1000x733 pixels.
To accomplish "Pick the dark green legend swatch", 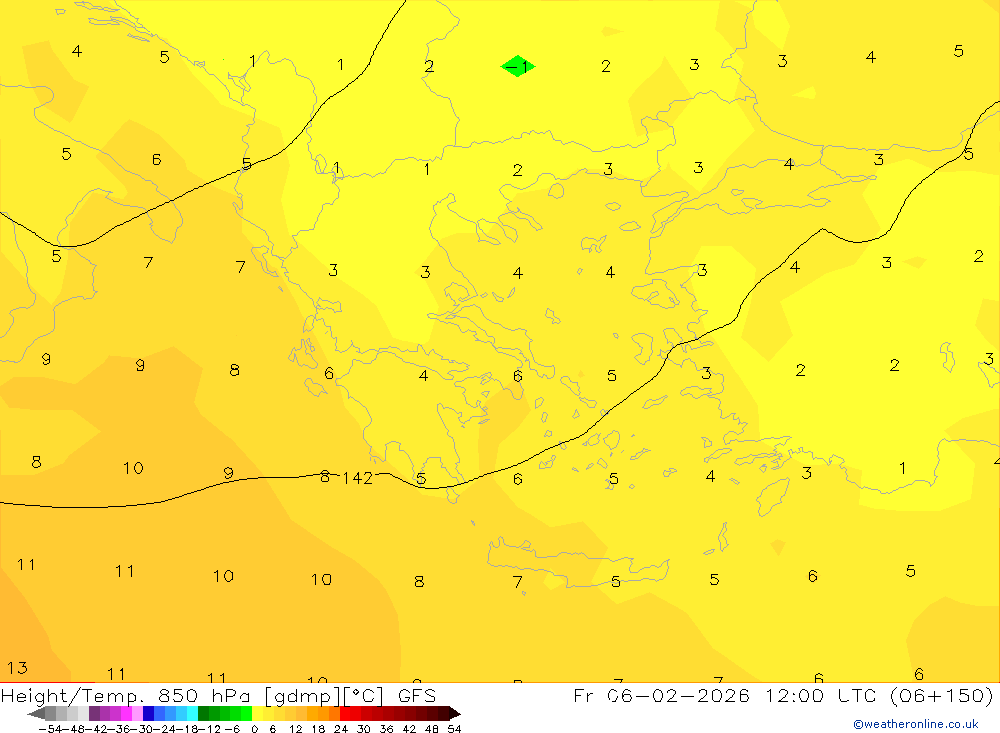I will point(203,714).
